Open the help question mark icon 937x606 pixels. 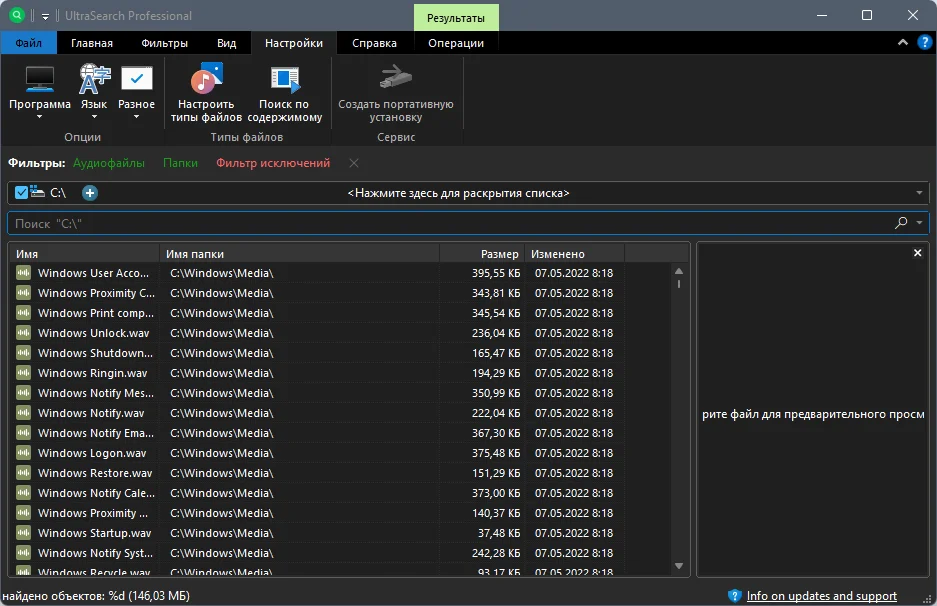click(x=924, y=42)
